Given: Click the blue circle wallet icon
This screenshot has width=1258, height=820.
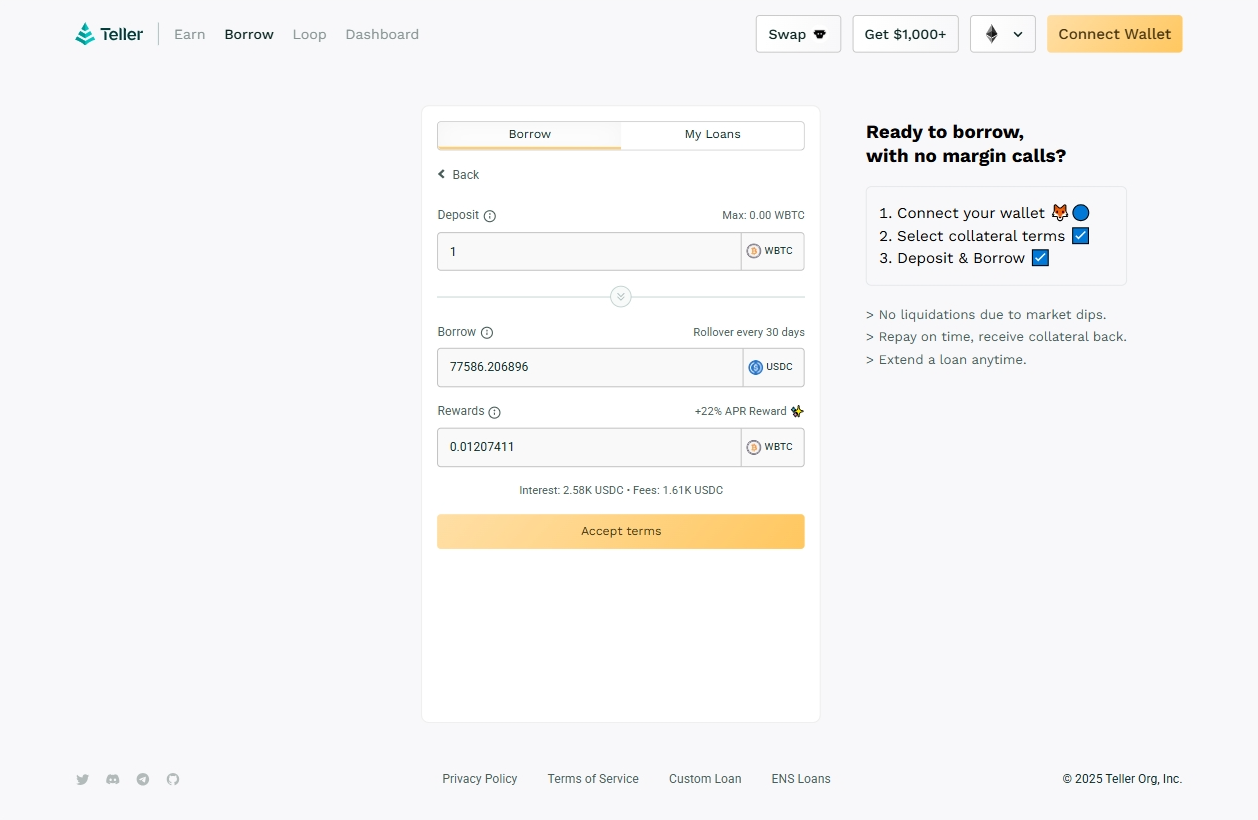Looking at the screenshot, I should [x=1081, y=213].
